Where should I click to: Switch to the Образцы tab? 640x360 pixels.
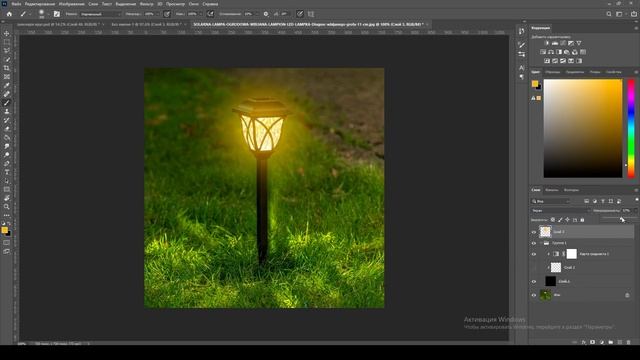[x=553, y=72]
